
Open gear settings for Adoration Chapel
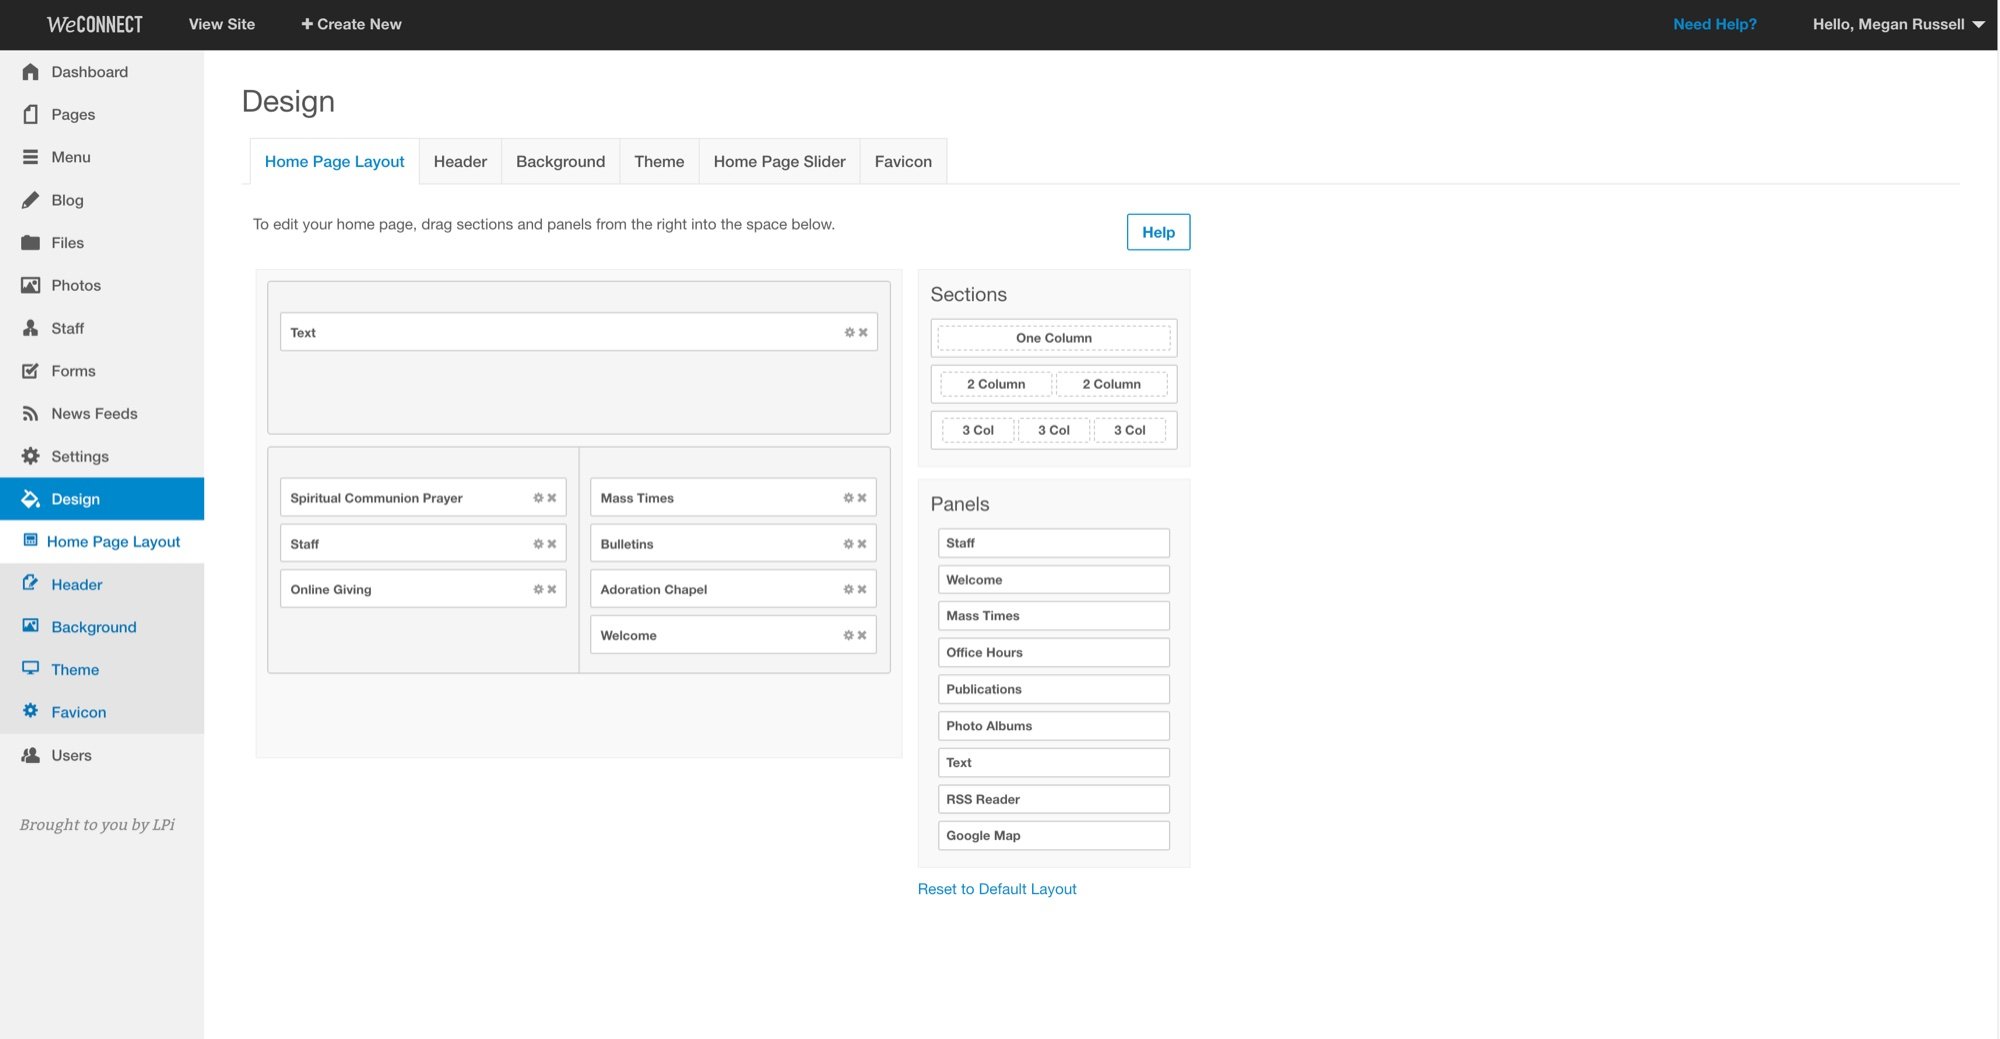[x=848, y=590]
